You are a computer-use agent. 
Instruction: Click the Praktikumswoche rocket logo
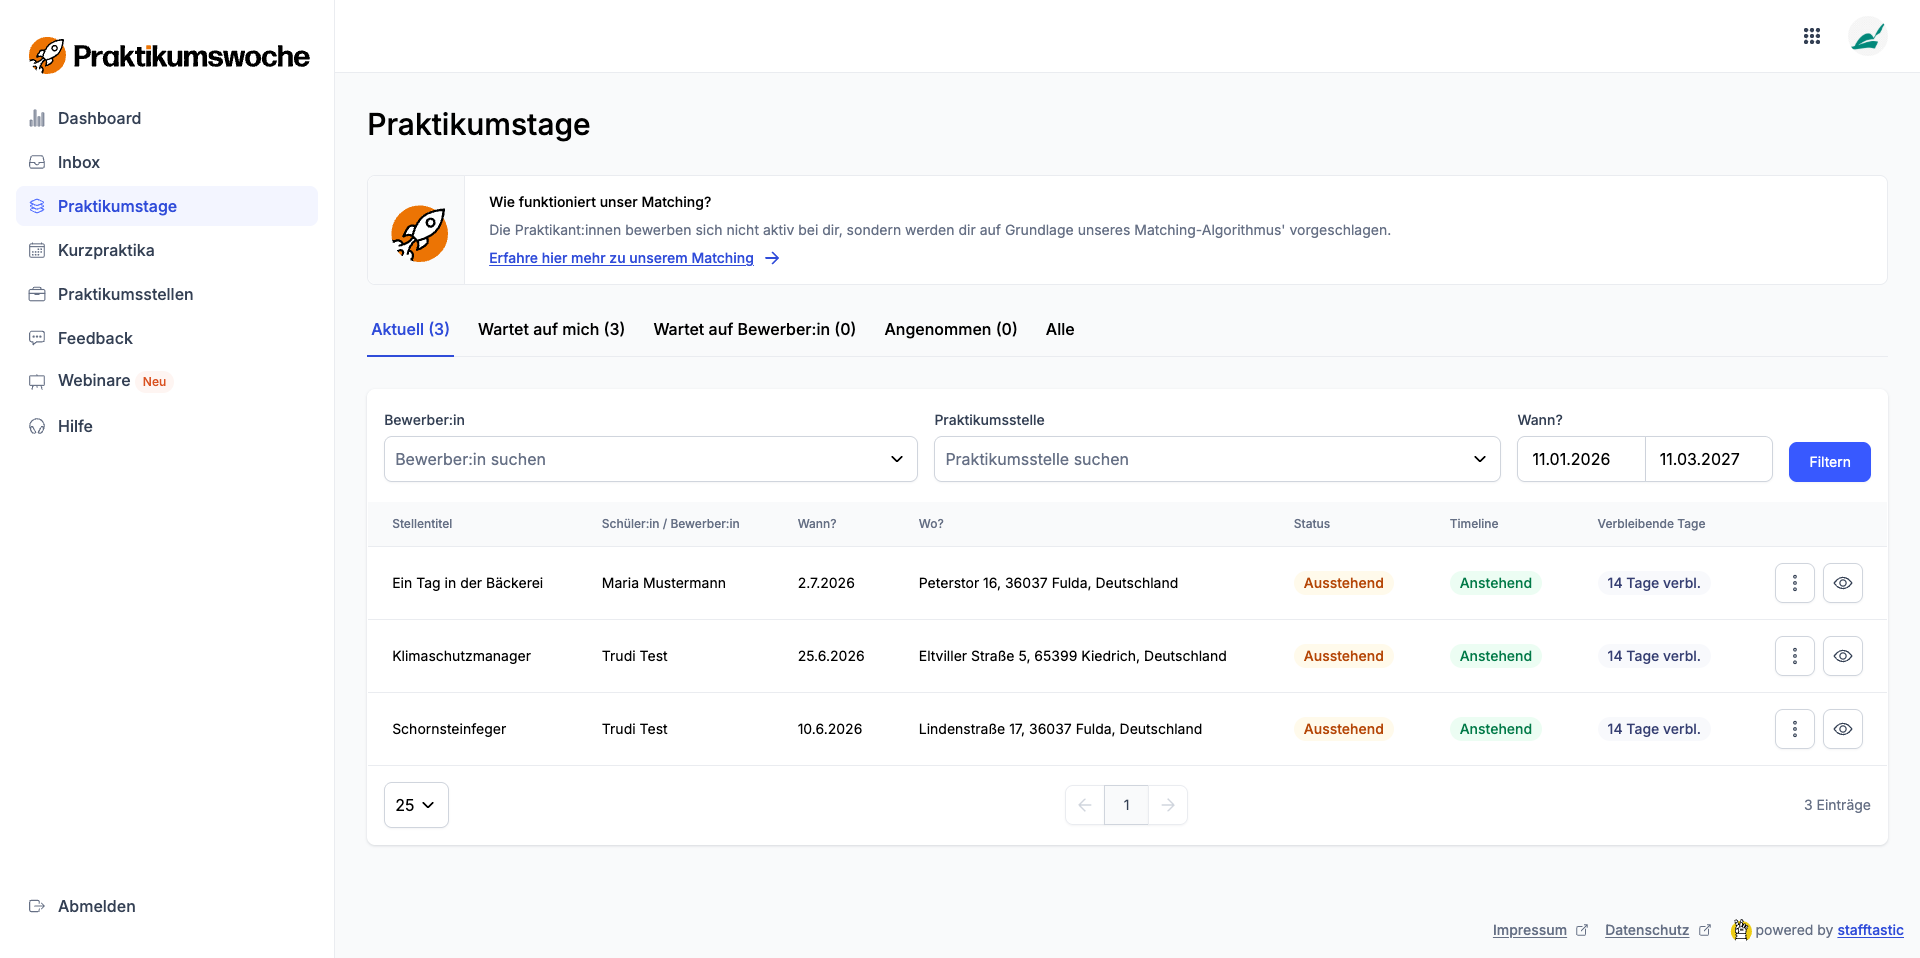(47, 56)
